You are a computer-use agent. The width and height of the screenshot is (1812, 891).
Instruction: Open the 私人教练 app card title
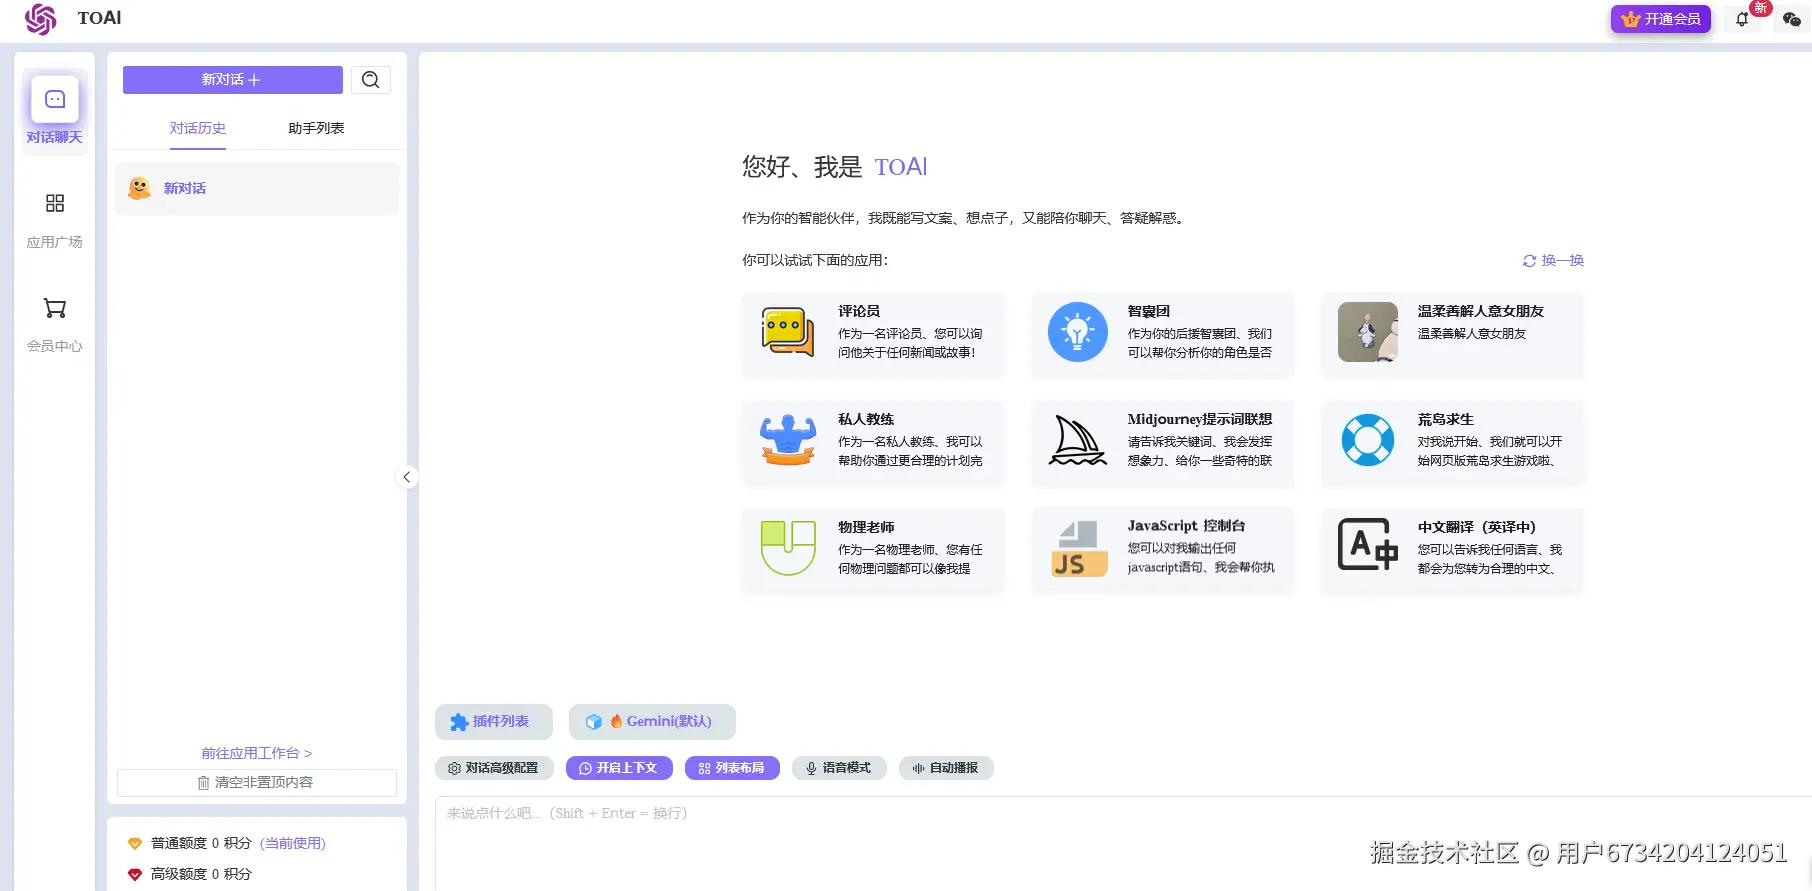(x=866, y=419)
